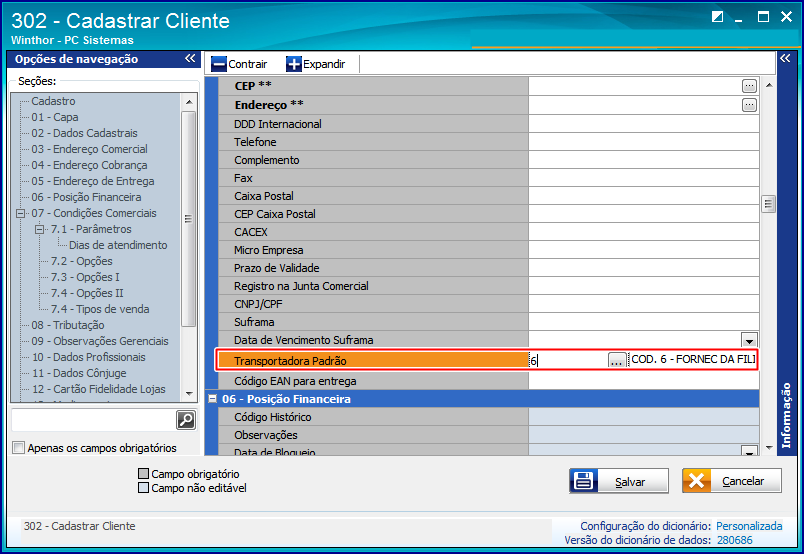The height and width of the screenshot is (554, 804).
Task: Open the Transportadora Padrão search ellipsis button
Action: coord(617,360)
